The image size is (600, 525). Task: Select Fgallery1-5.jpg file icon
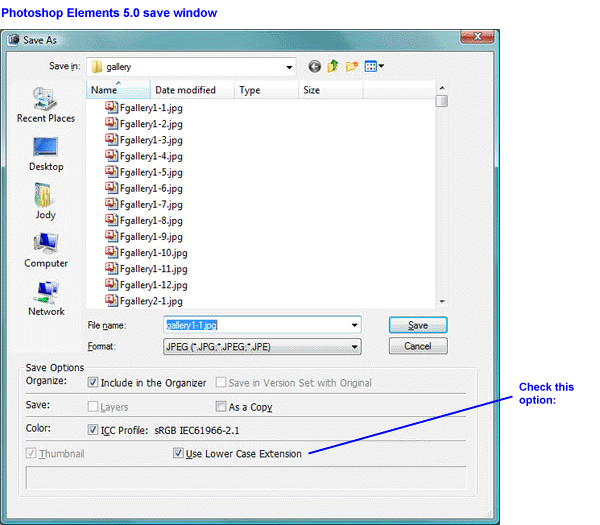pos(111,172)
